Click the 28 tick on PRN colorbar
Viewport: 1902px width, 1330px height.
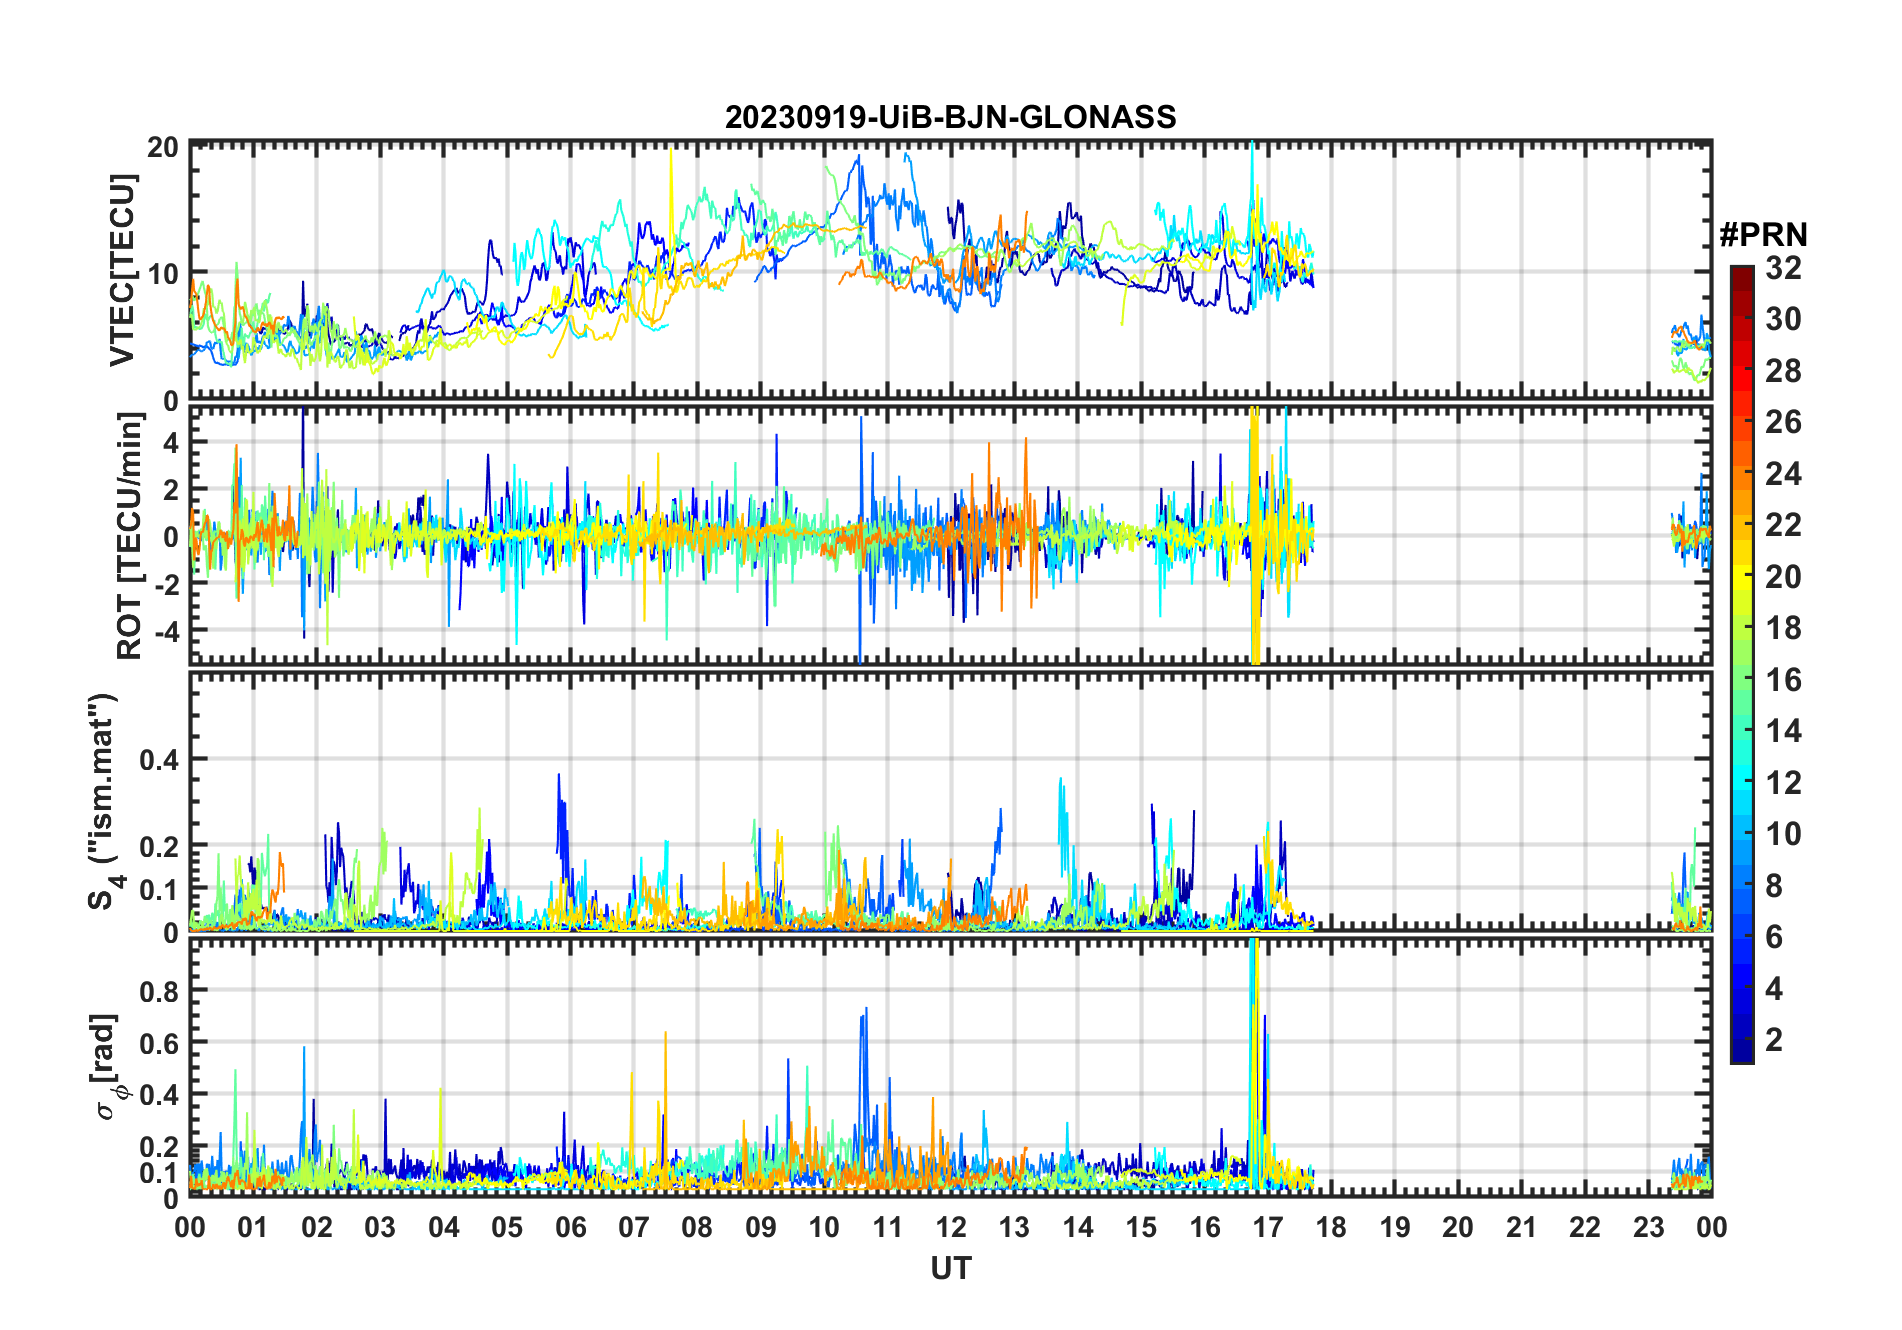(1783, 370)
